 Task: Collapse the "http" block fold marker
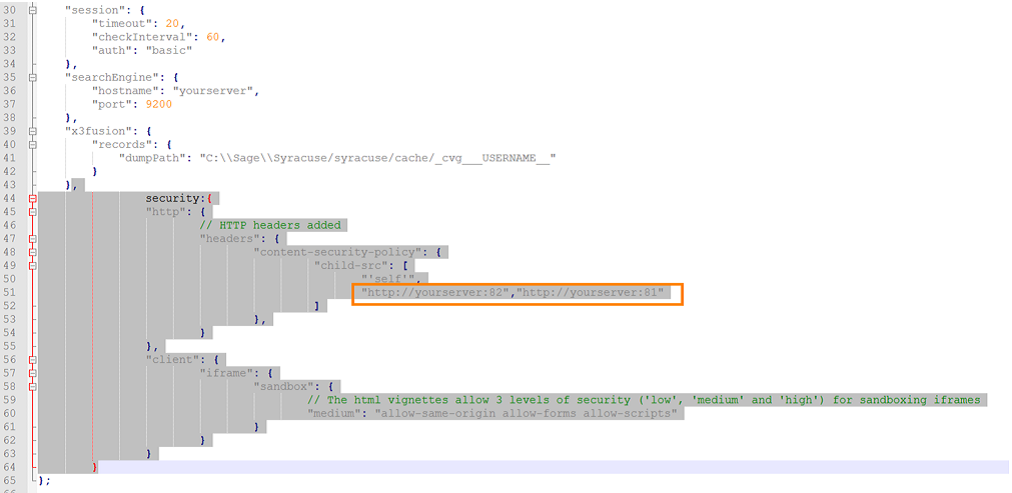point(33,212)
